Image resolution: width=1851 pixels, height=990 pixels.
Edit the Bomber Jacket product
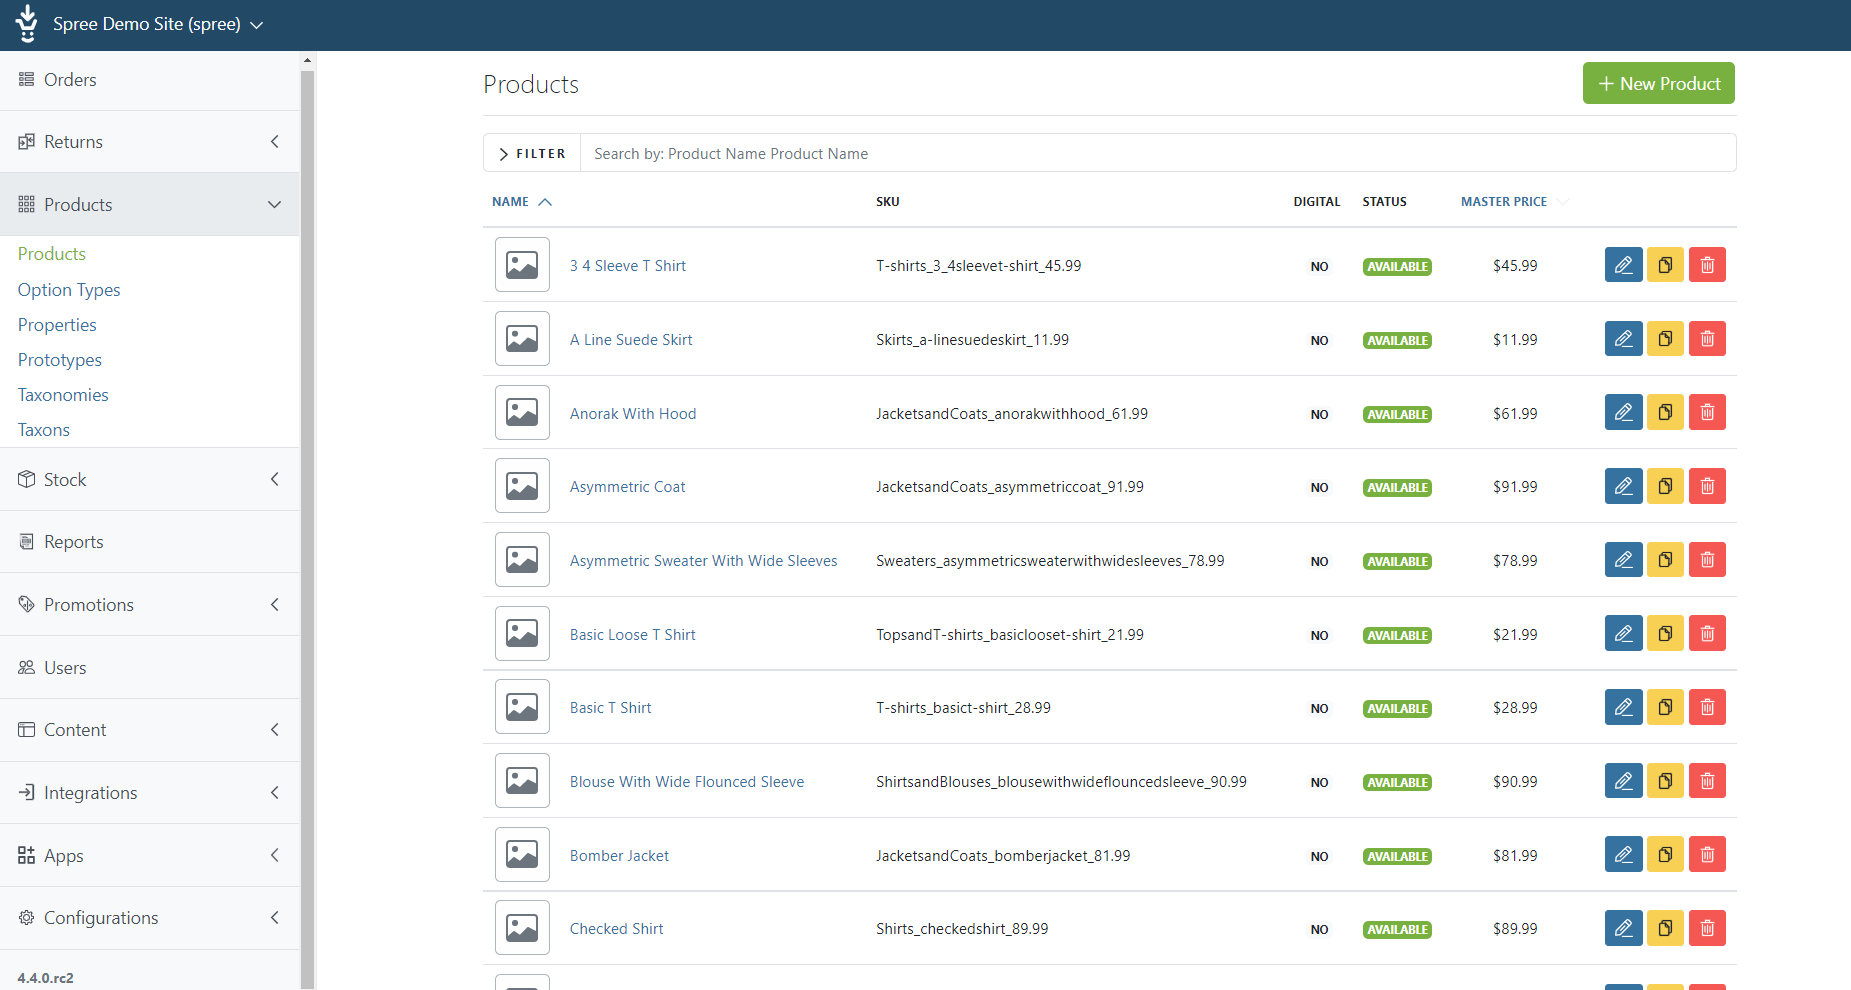tap(1622, 854)
